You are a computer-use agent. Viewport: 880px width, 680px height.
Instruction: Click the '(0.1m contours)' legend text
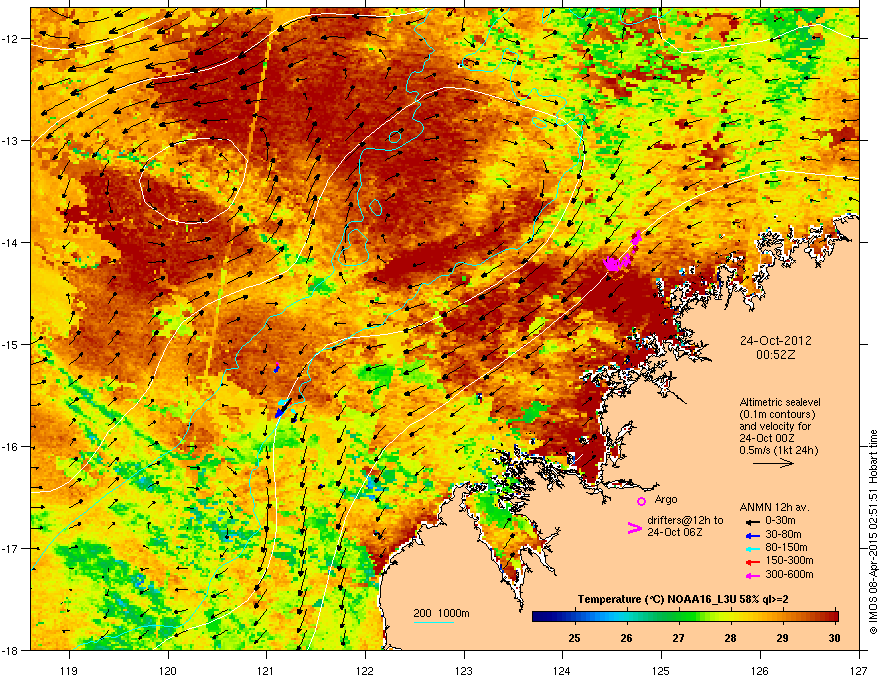[x=777, y=414]
